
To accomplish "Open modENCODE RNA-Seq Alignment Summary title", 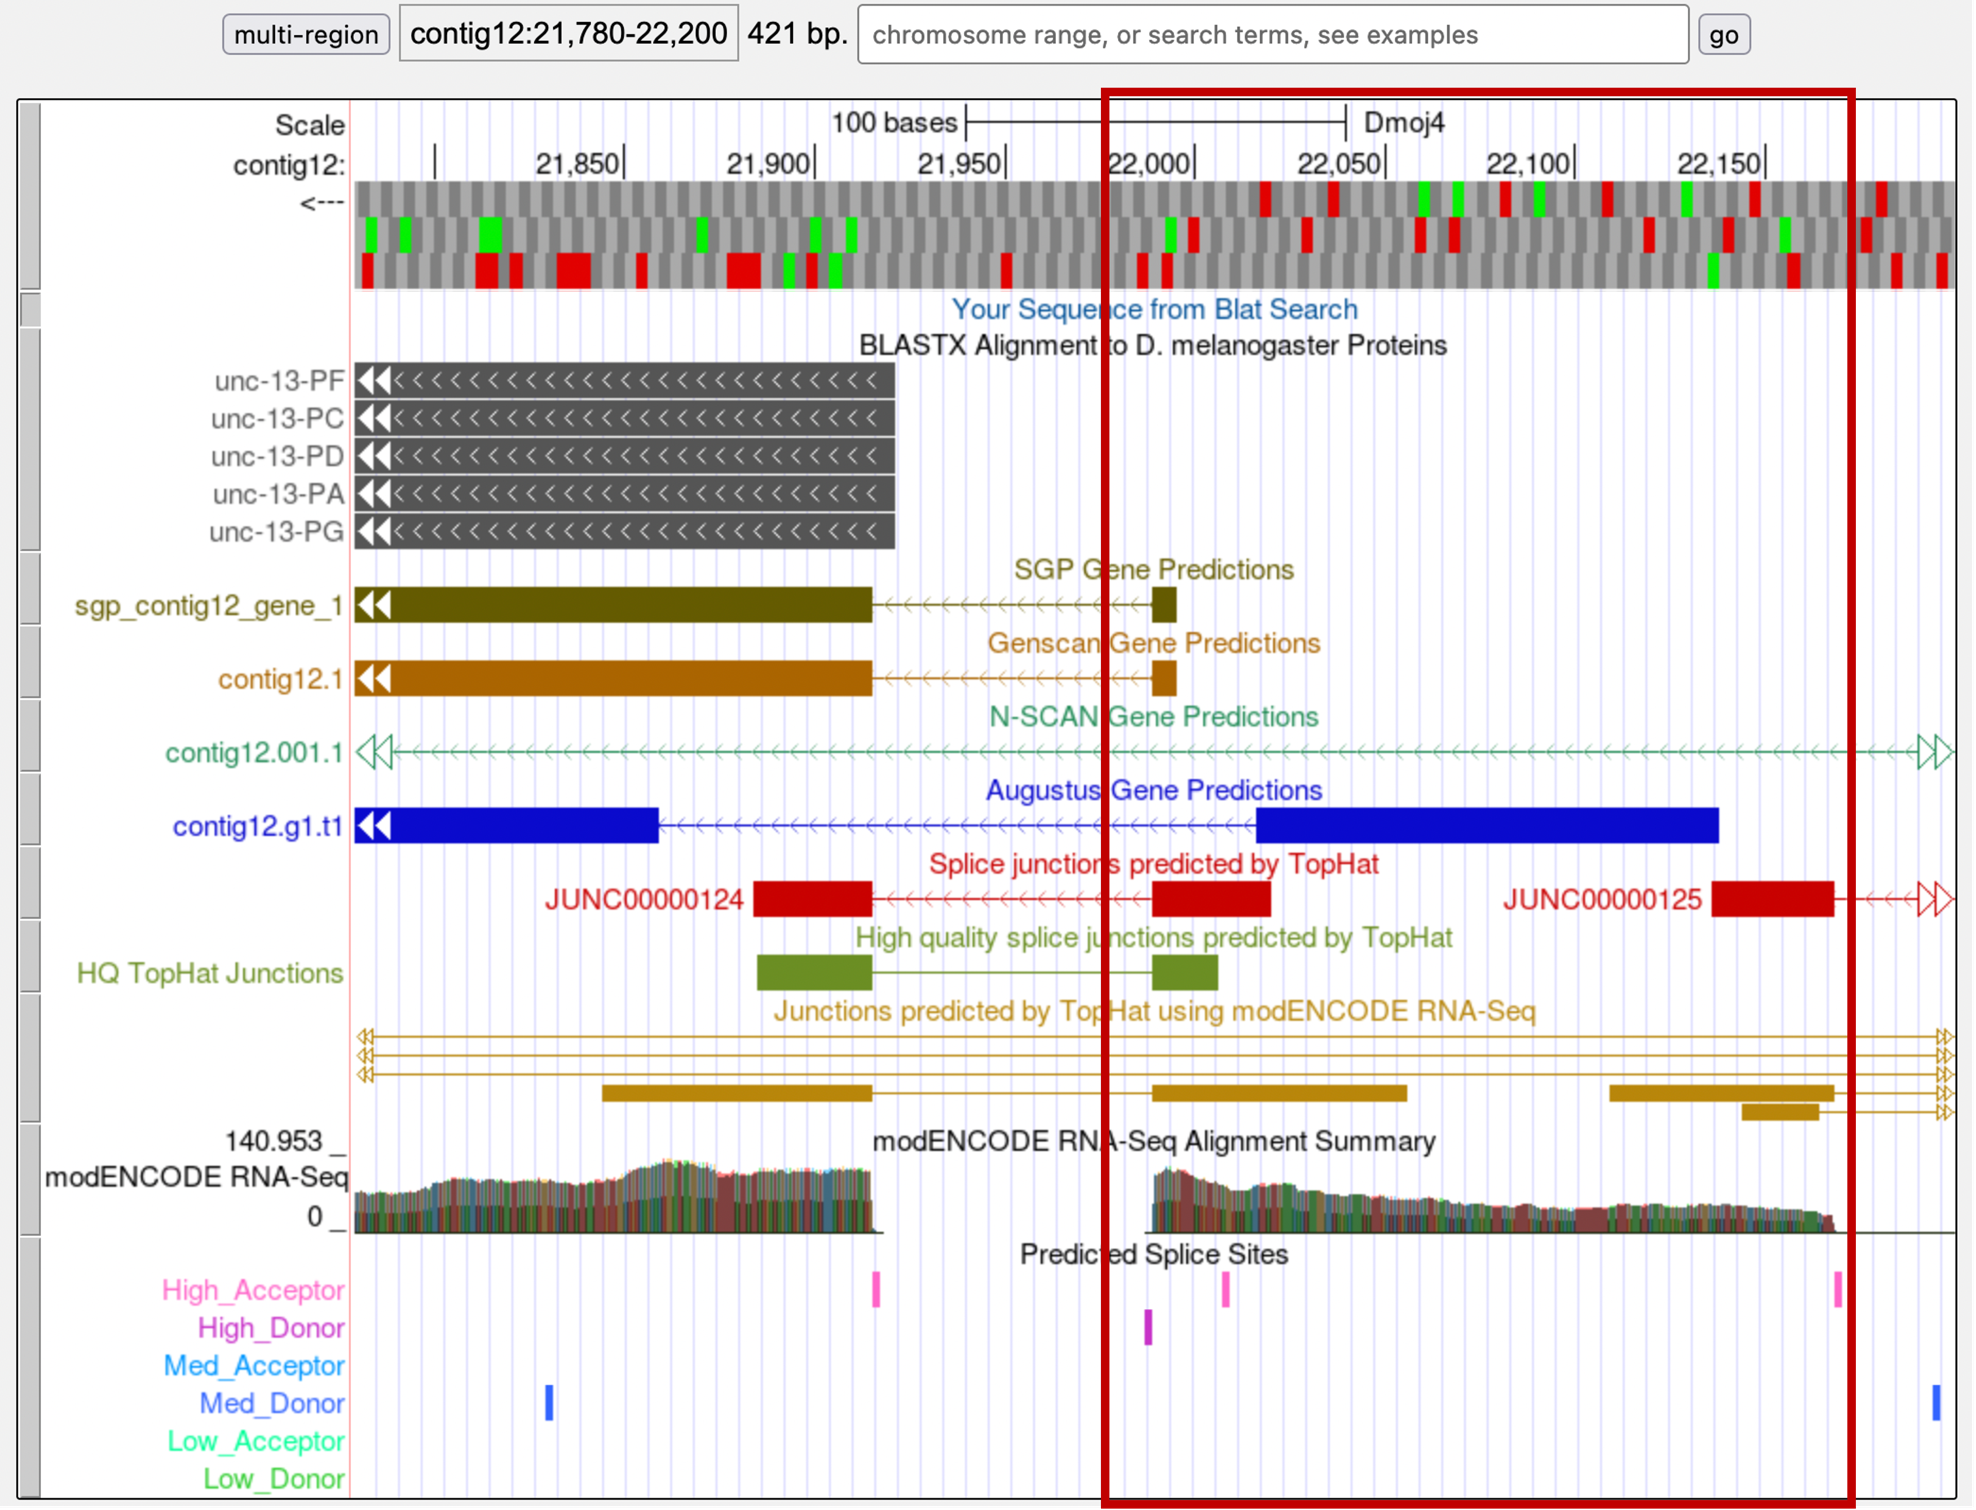I will click(1153, 1141).
